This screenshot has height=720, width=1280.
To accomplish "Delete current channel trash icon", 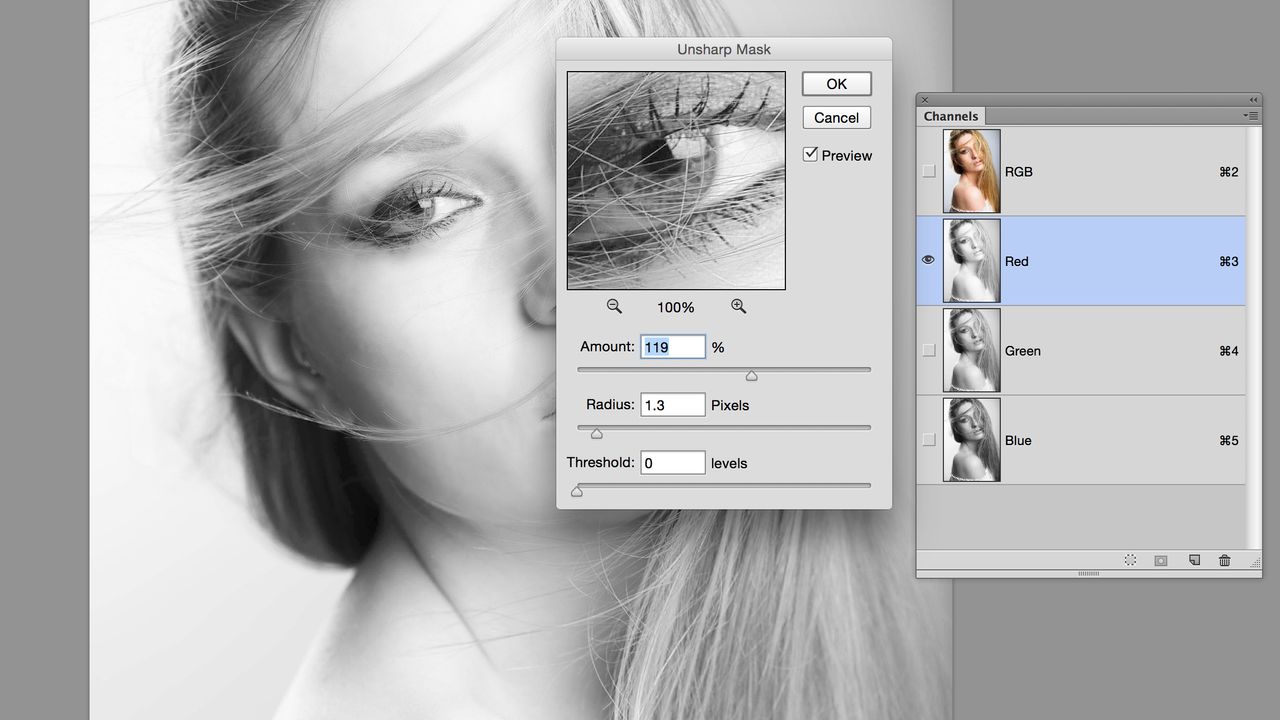I will [1225, 561].
